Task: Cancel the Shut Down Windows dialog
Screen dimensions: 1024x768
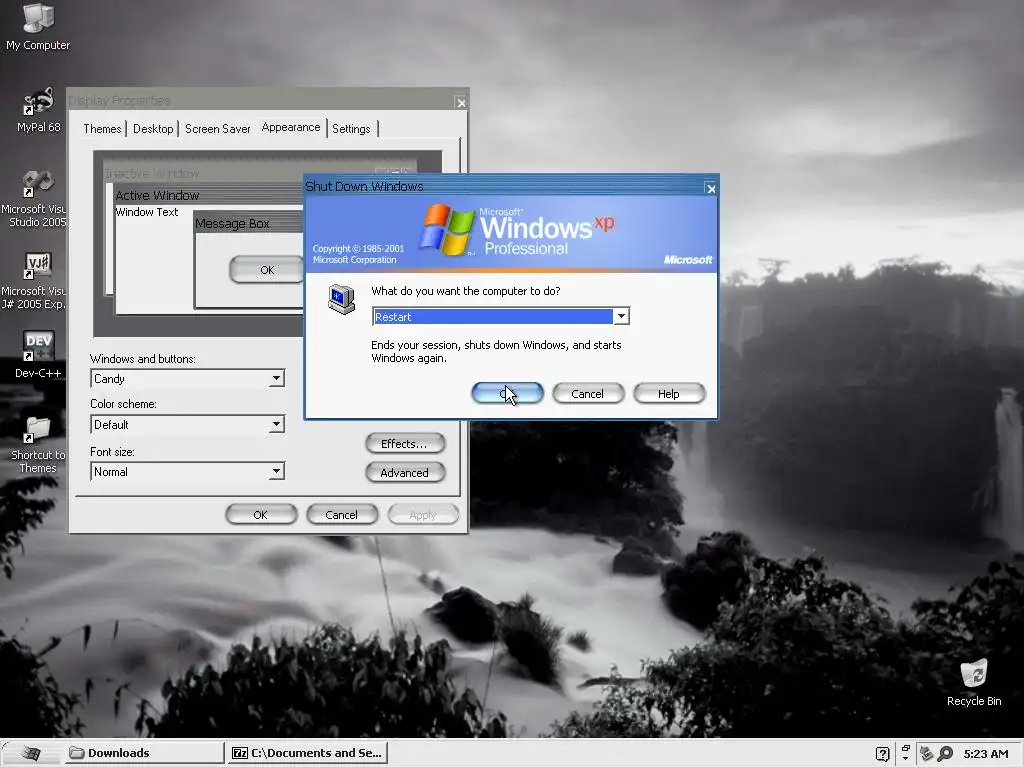Action: point(588,393)
